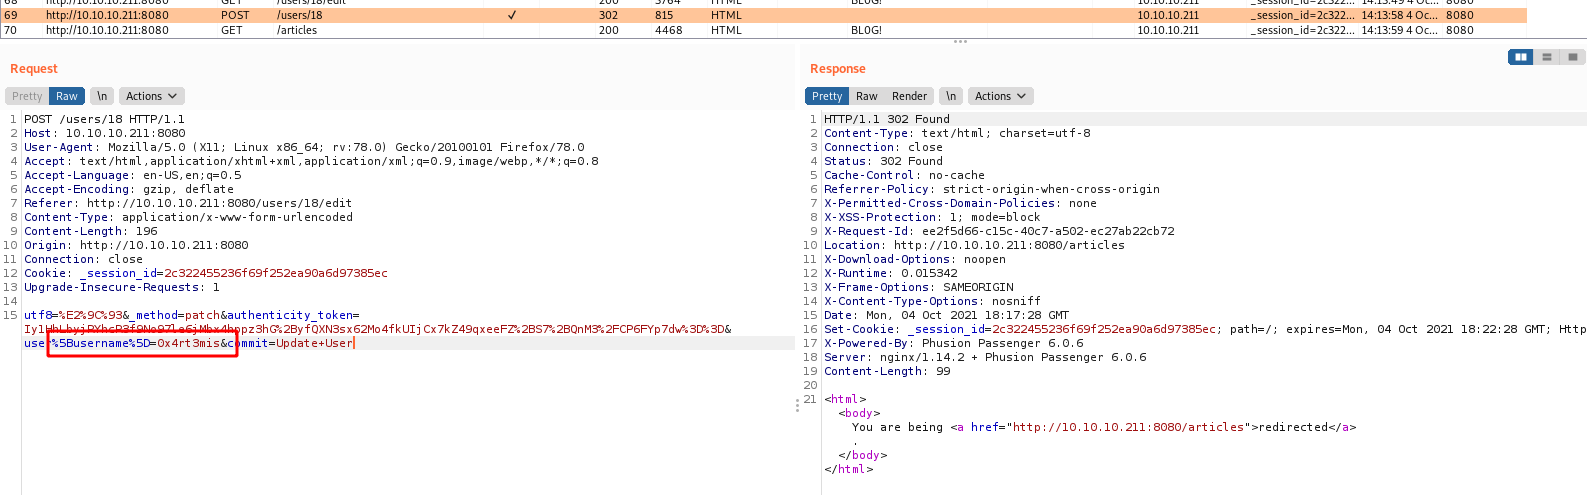Click the X-Powered-By Phusion Passenger header

click(954, 343)
